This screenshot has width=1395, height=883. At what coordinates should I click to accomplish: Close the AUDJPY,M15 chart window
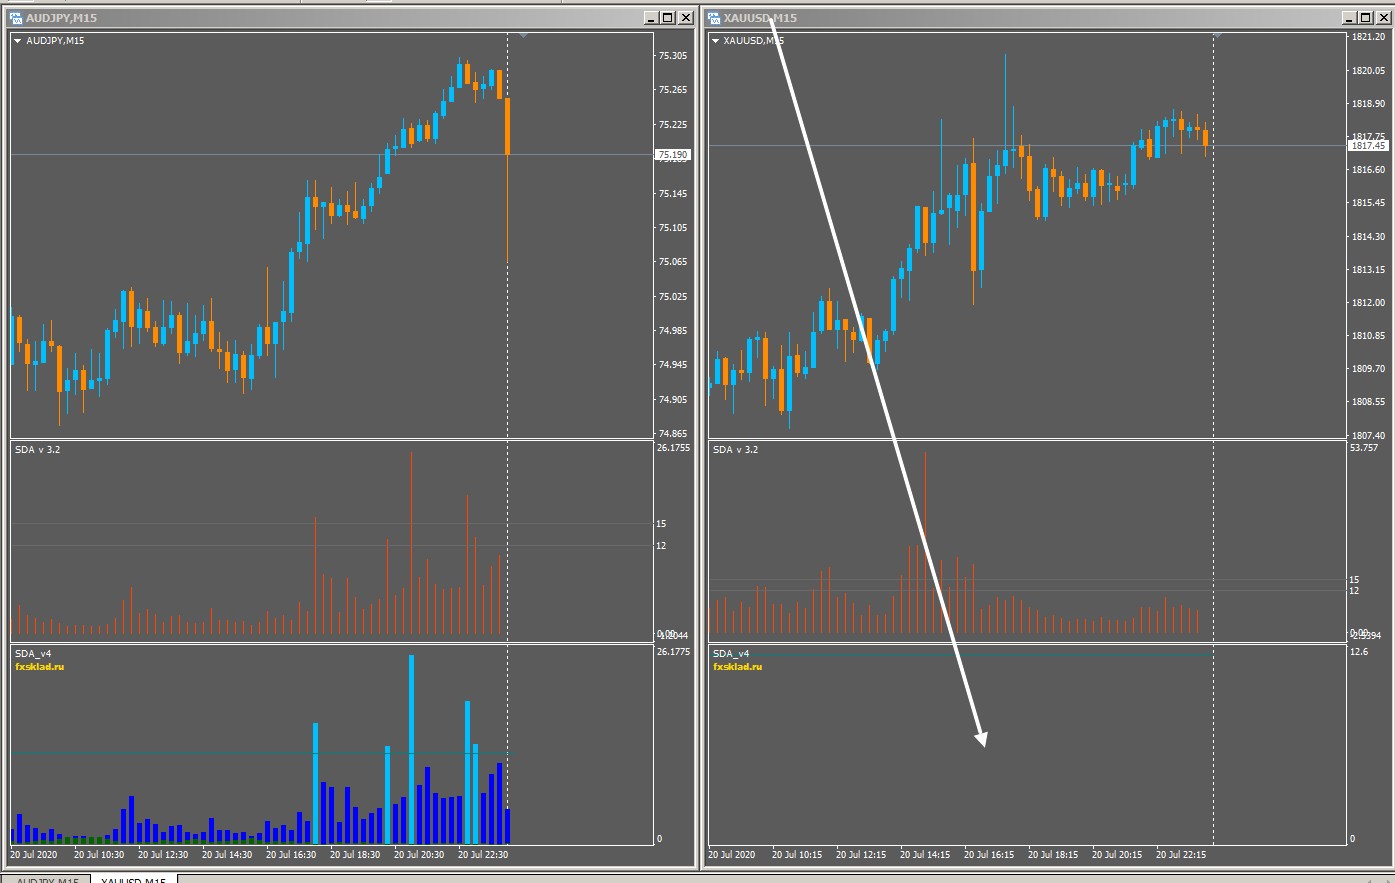(686, 18)
